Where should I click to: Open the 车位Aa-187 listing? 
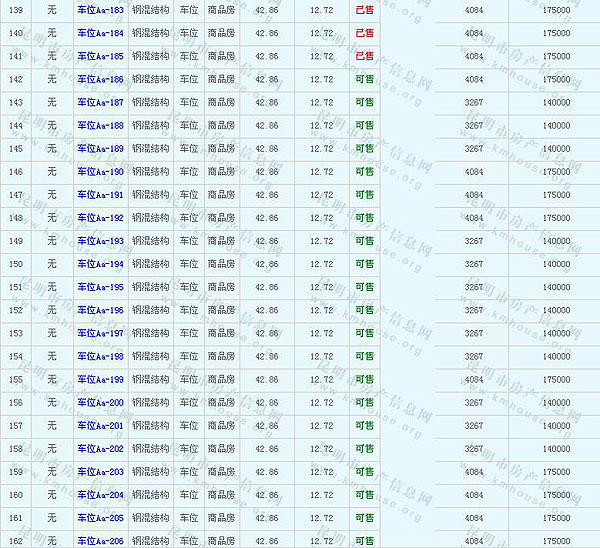point(101,102)
